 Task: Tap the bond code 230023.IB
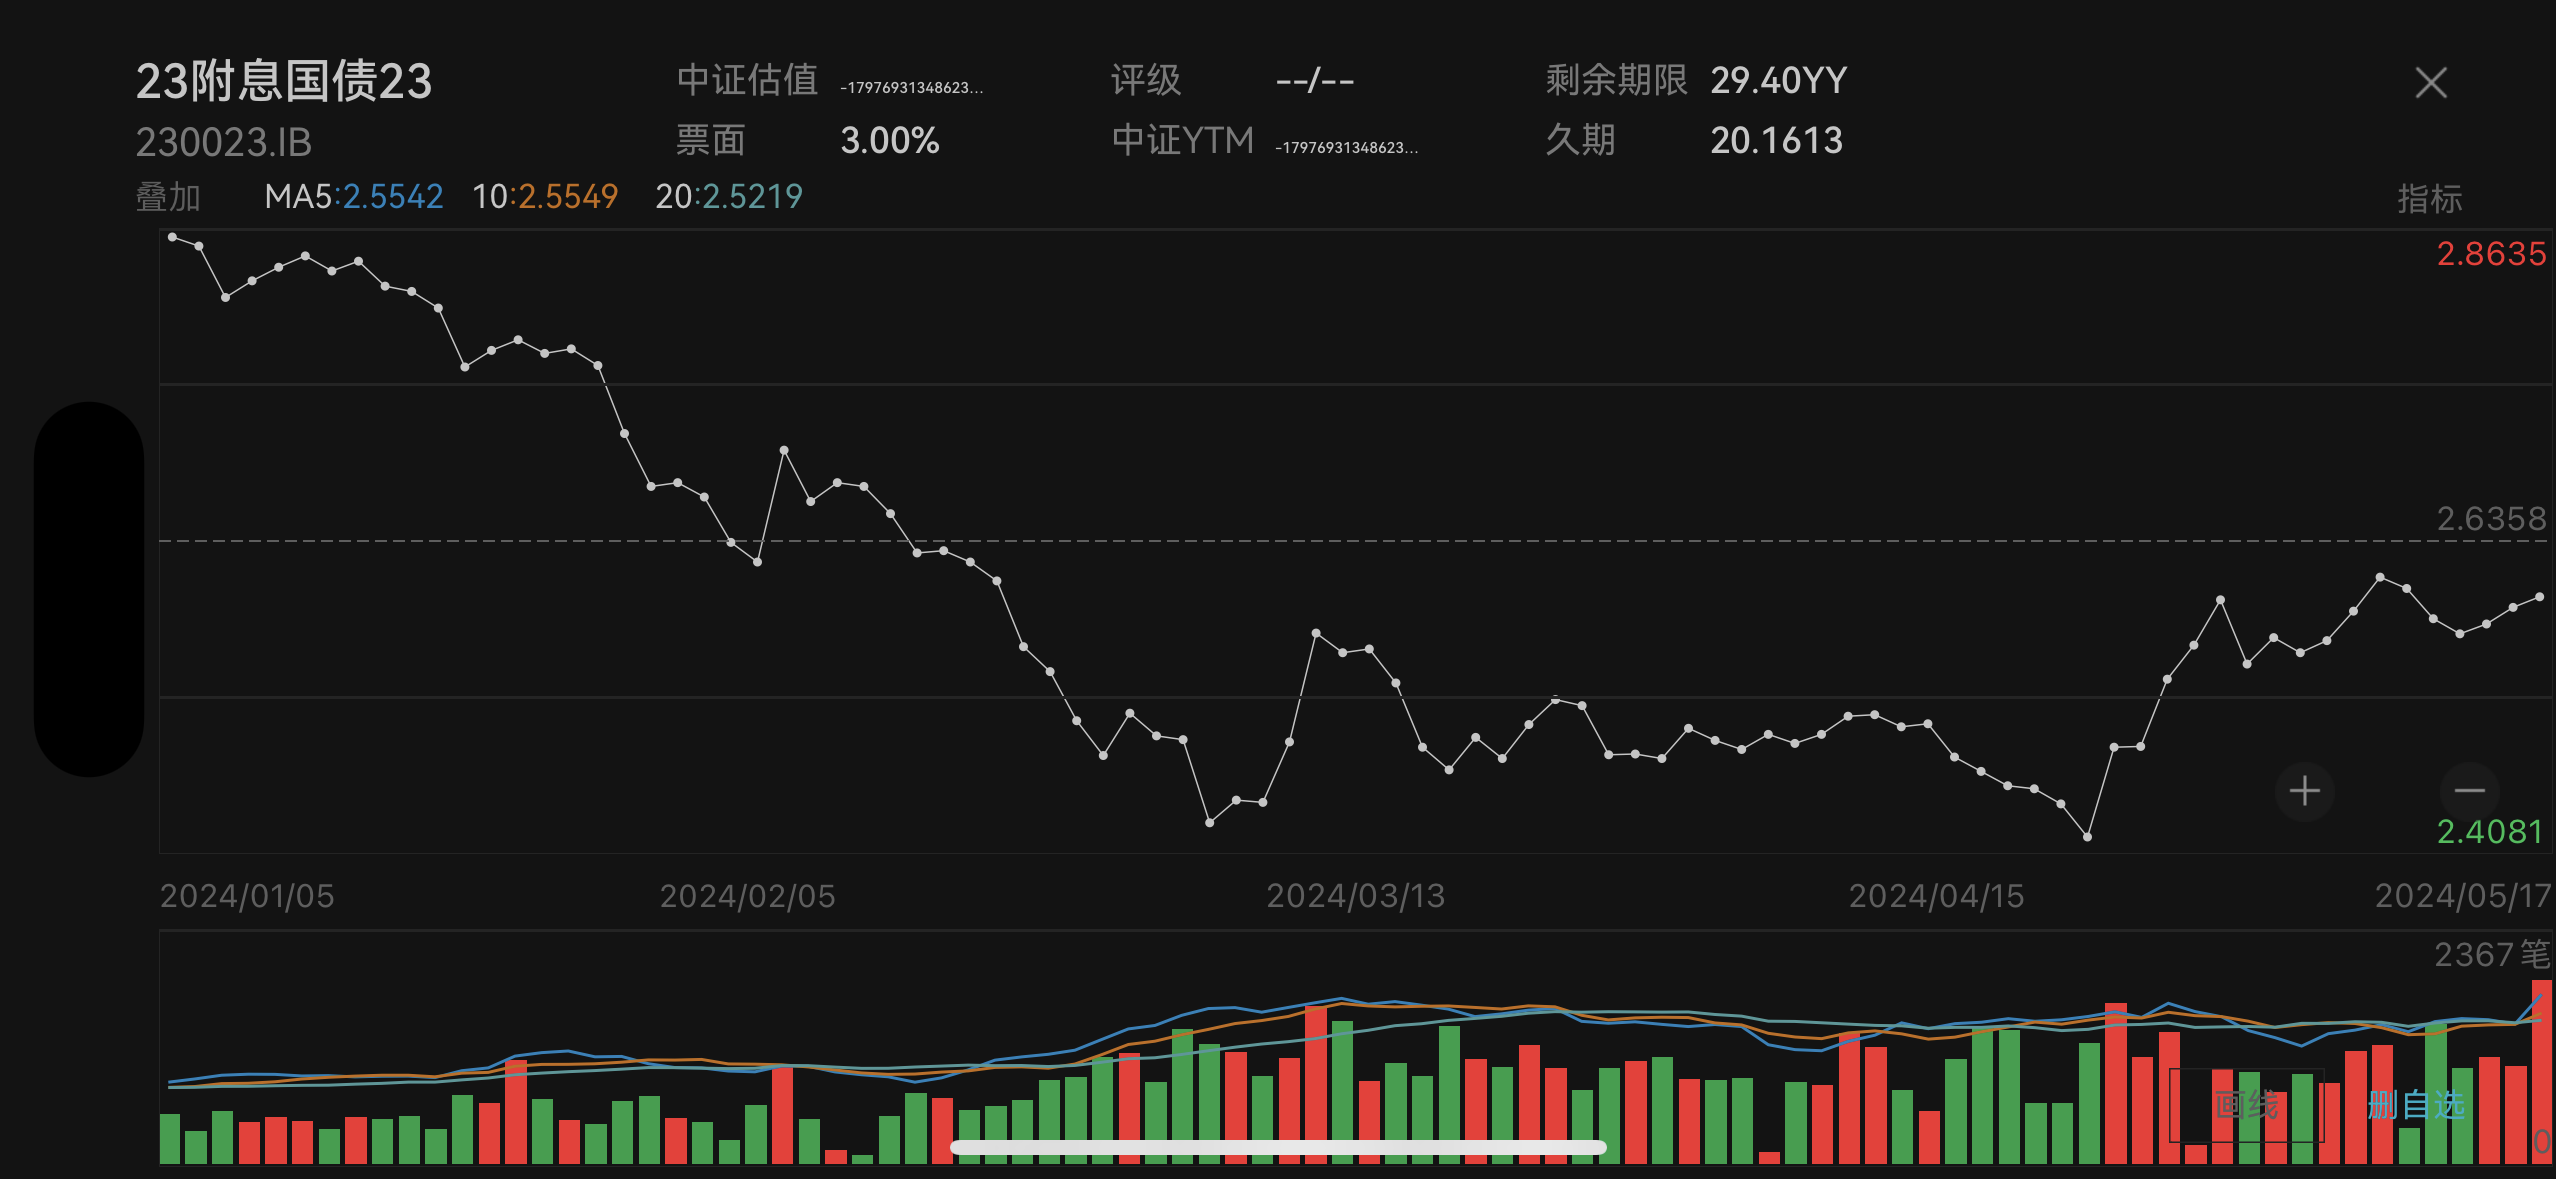pos(224,142)
